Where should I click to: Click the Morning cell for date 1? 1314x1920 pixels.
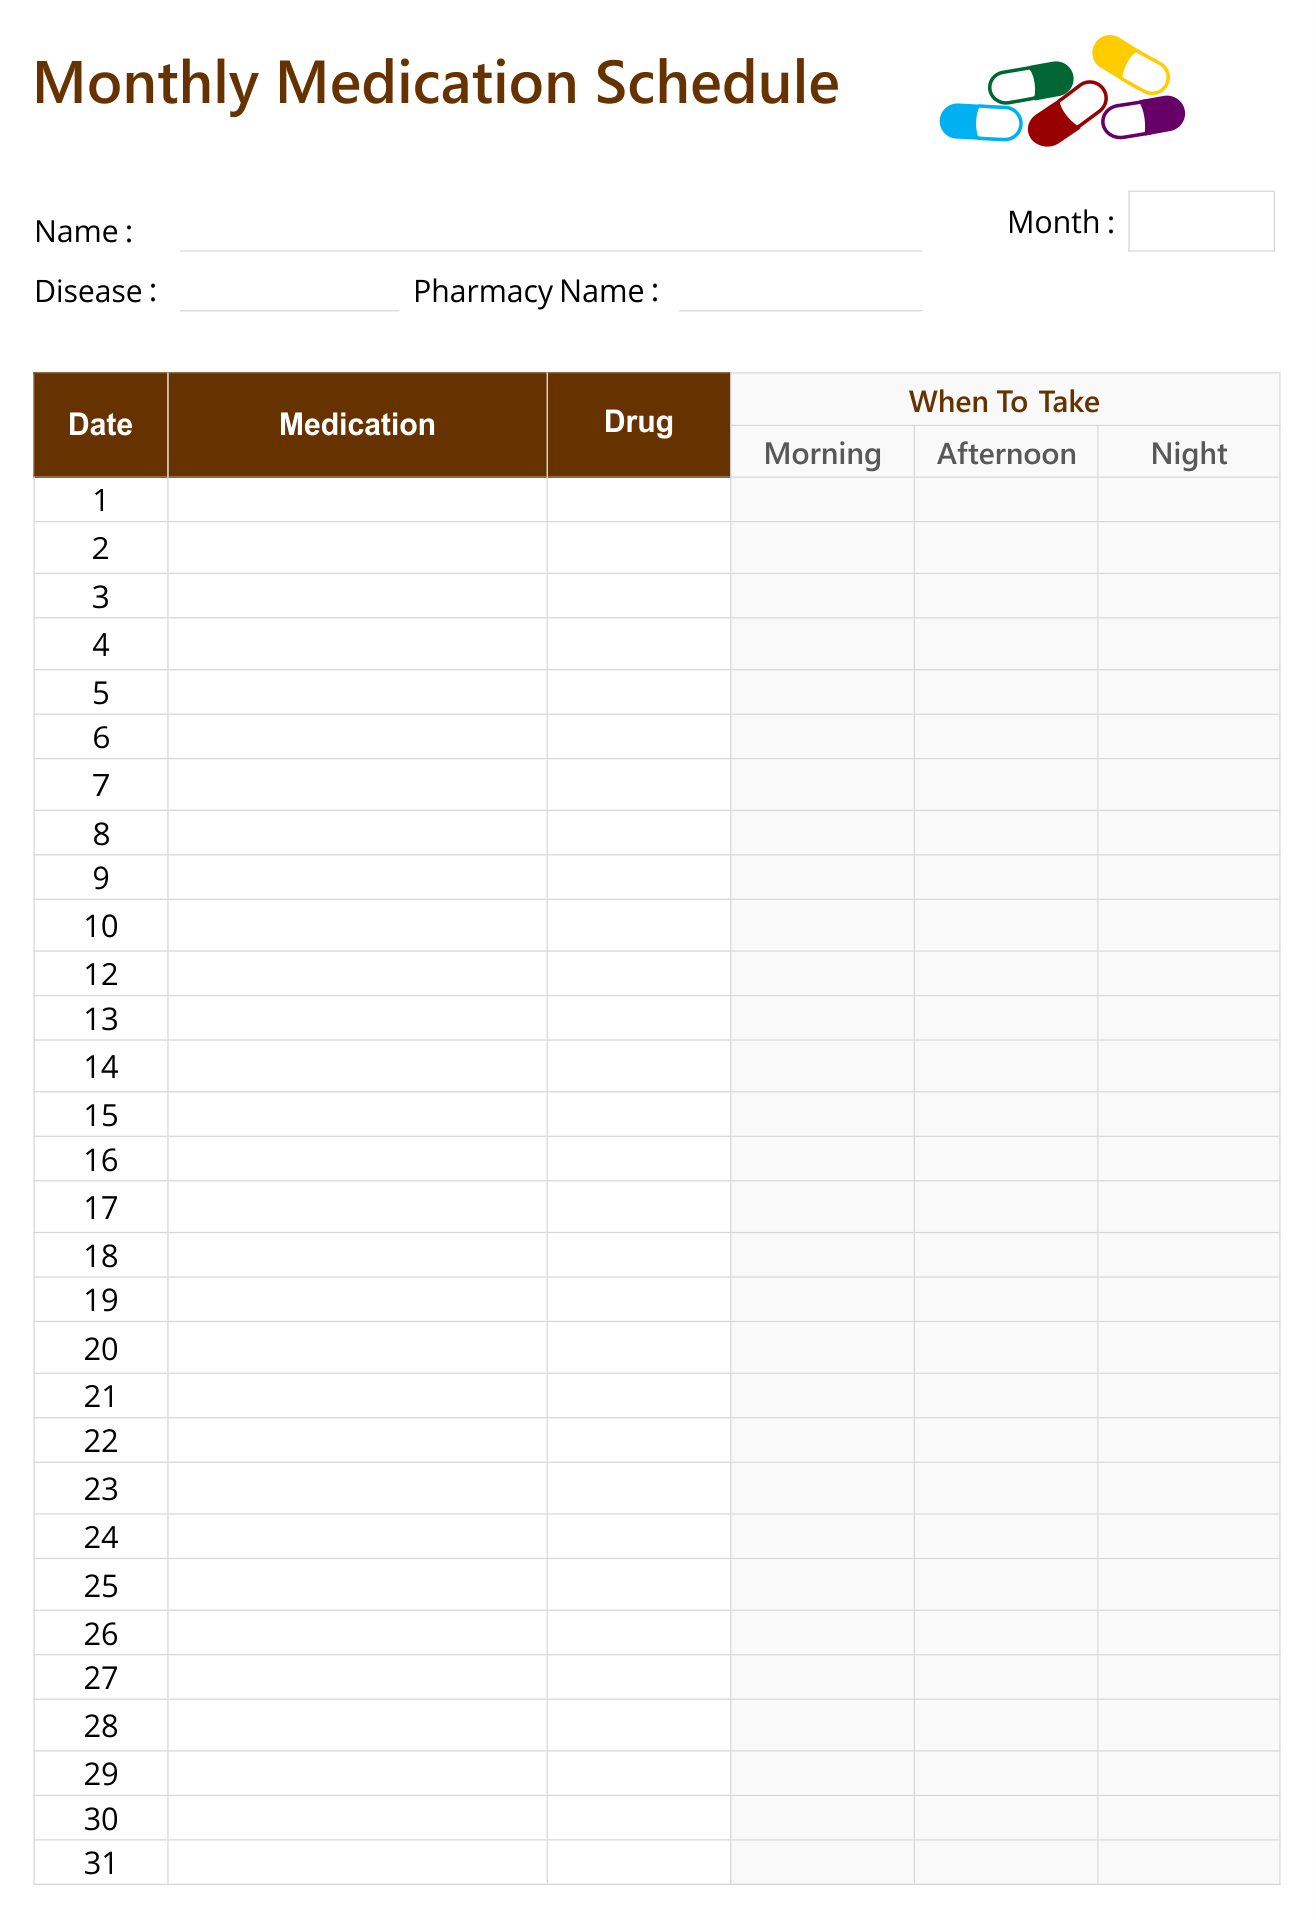[822, 499]
